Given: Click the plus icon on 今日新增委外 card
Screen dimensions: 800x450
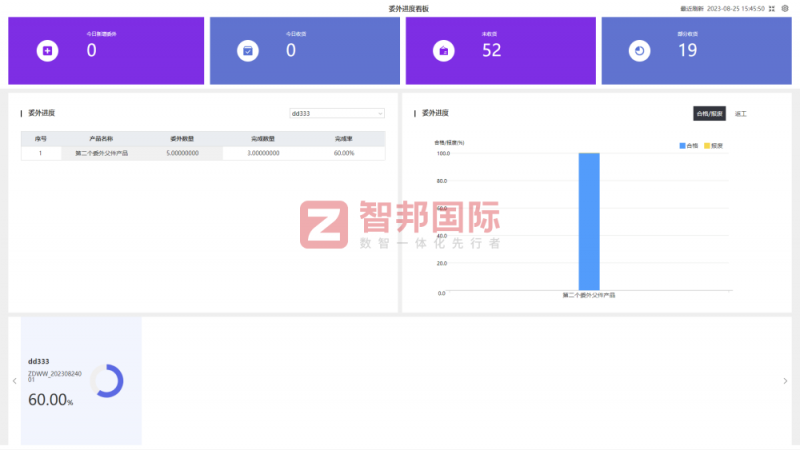Looking at the screenshot, I should (x=47, y=50).
